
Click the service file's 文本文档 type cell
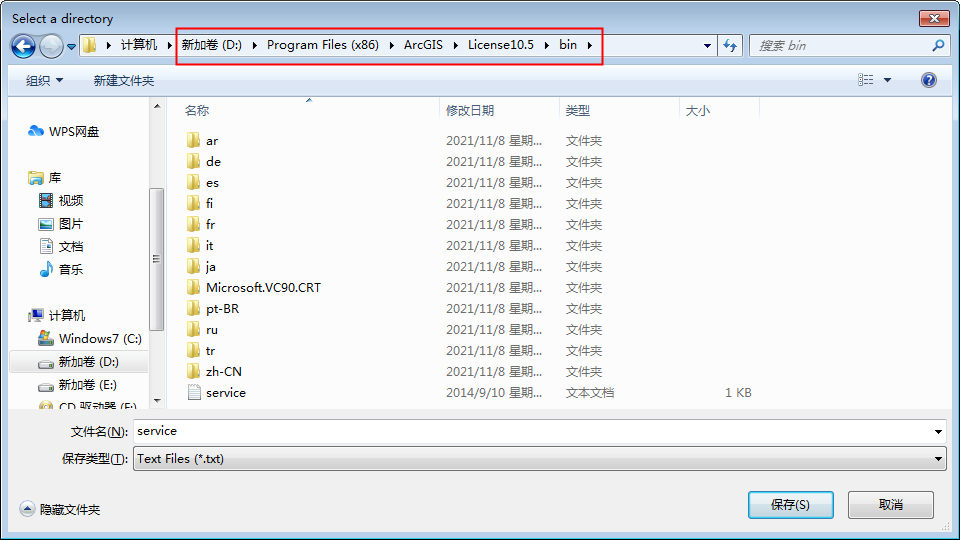click(x=590, y=392)
